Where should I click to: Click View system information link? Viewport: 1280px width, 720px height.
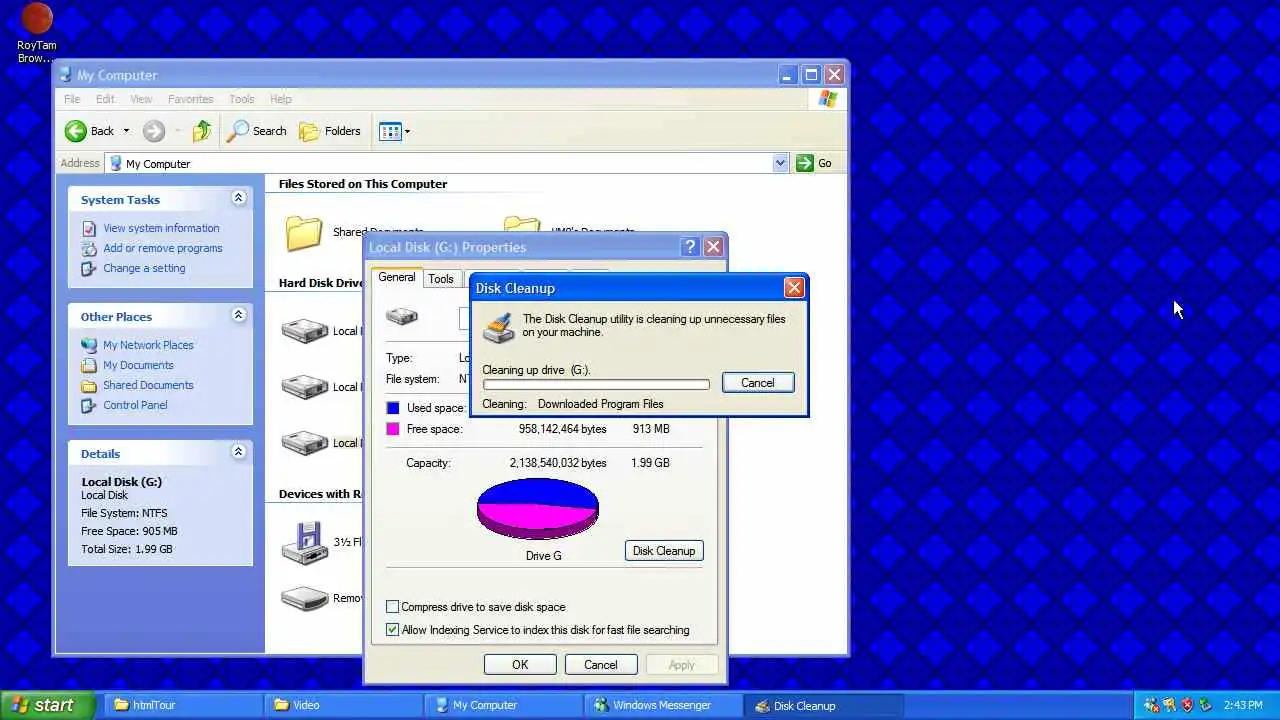tap(161, 228)
